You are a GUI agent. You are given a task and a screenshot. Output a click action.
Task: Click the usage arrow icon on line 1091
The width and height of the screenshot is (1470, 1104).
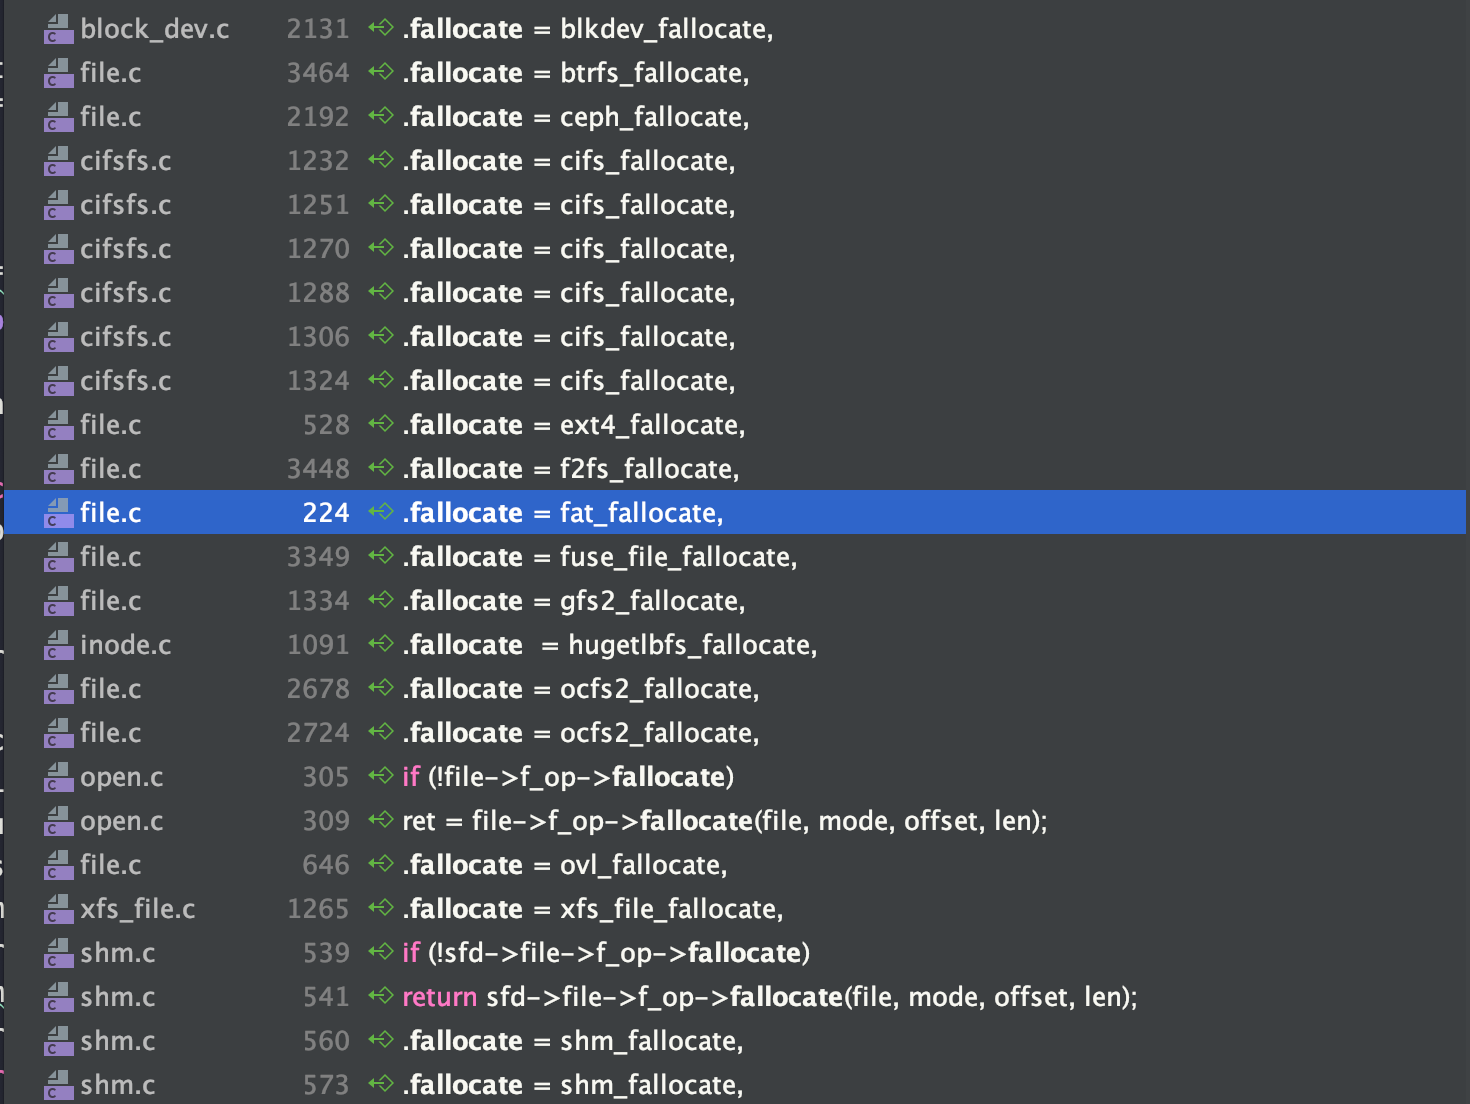pos(381,644)
